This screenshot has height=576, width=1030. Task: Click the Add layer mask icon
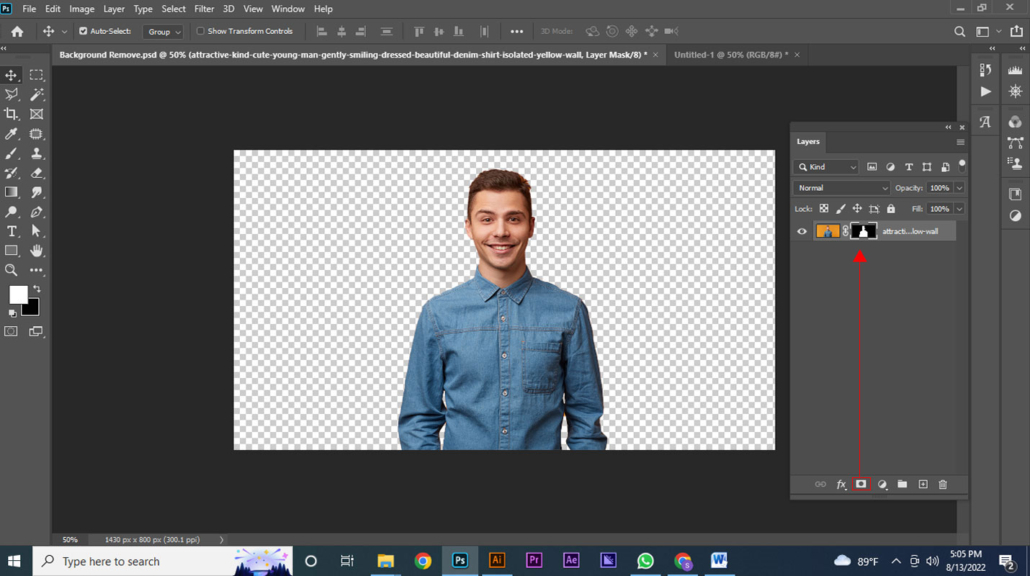[x=861, y=484]
